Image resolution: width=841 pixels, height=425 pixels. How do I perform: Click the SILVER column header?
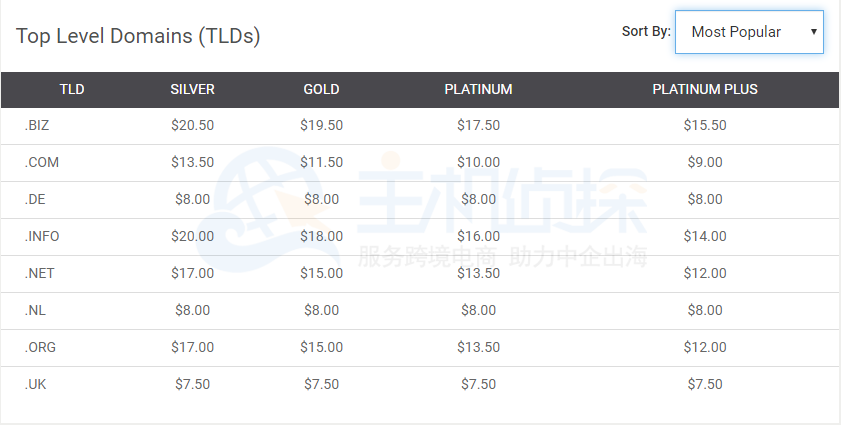coord(192,89)
